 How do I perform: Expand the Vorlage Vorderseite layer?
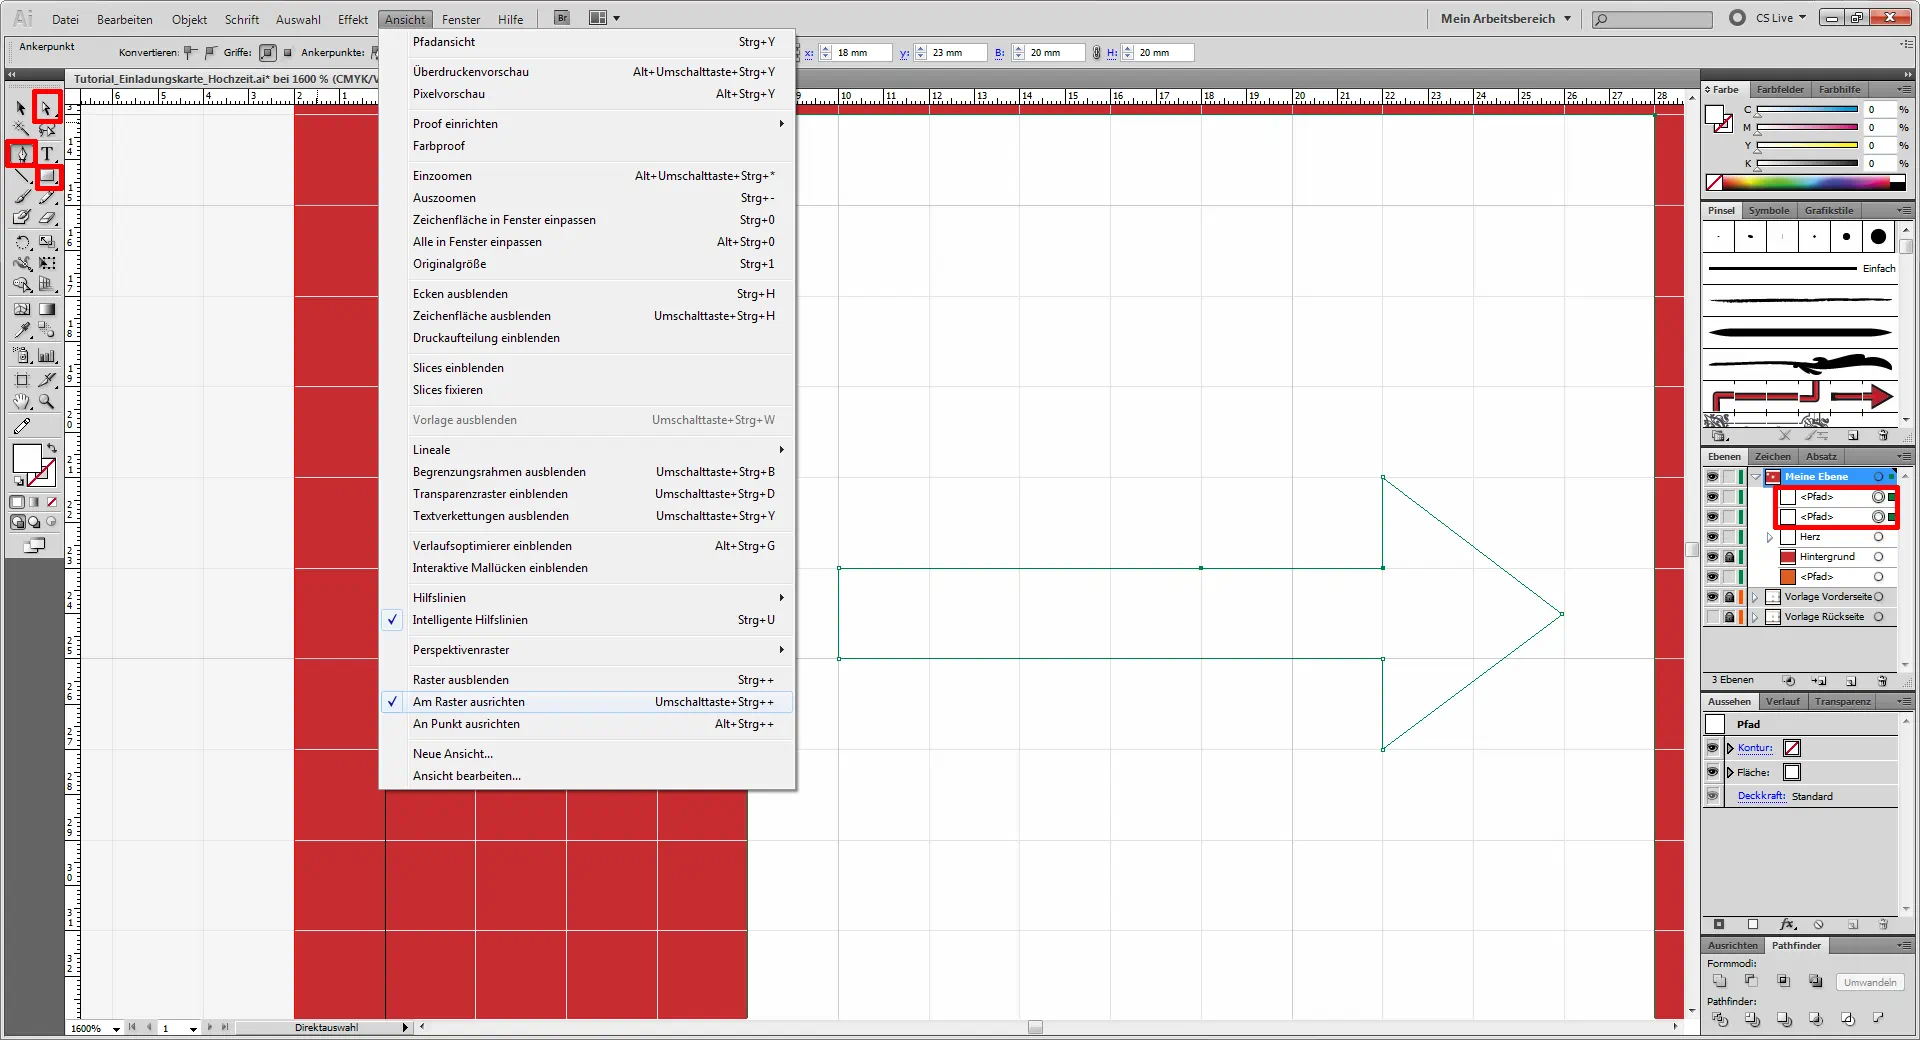pyautogui.click(x=1755, y=597)
